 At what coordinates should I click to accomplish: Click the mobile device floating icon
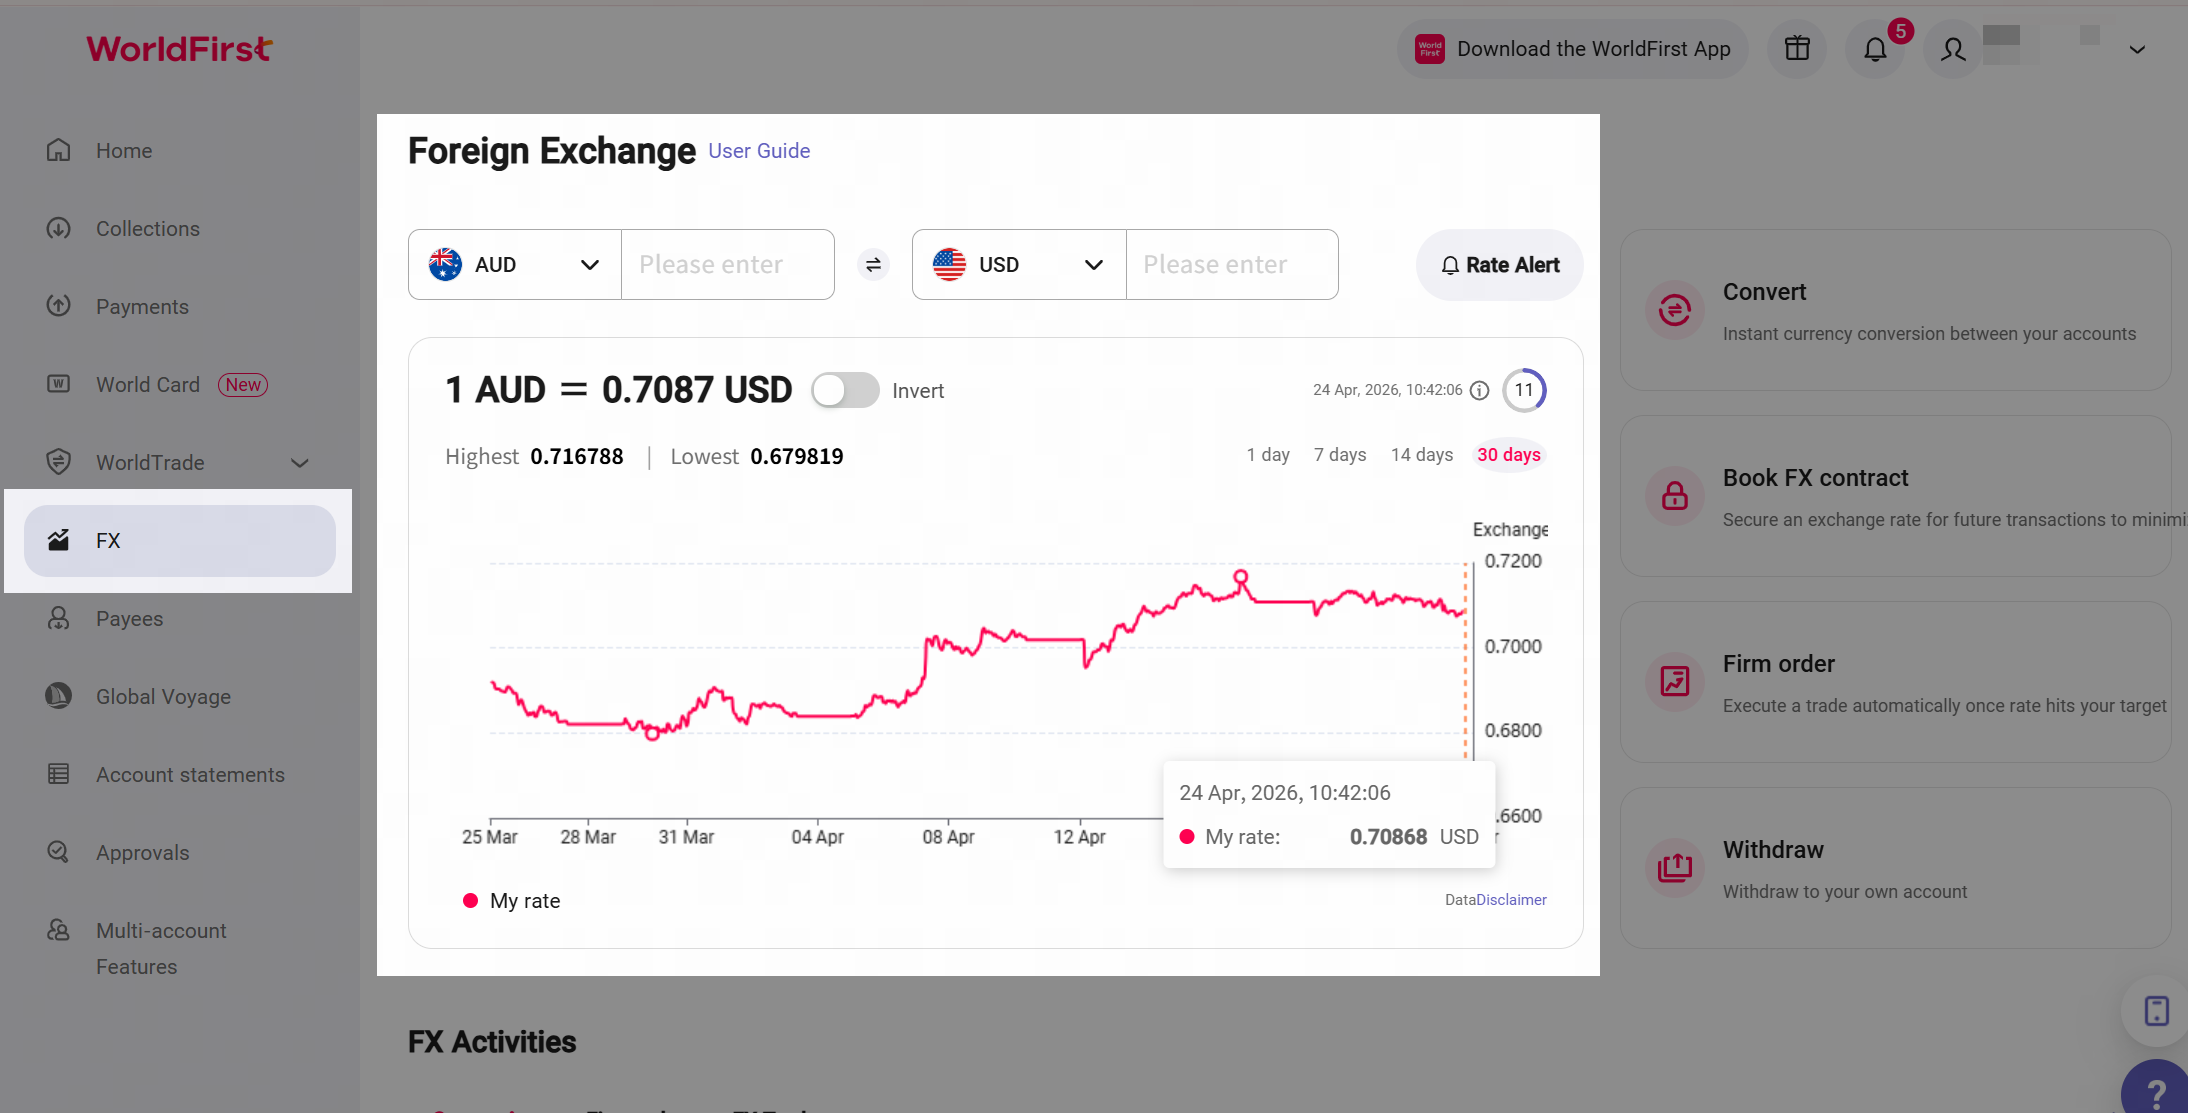[x=2157, y=1011]
